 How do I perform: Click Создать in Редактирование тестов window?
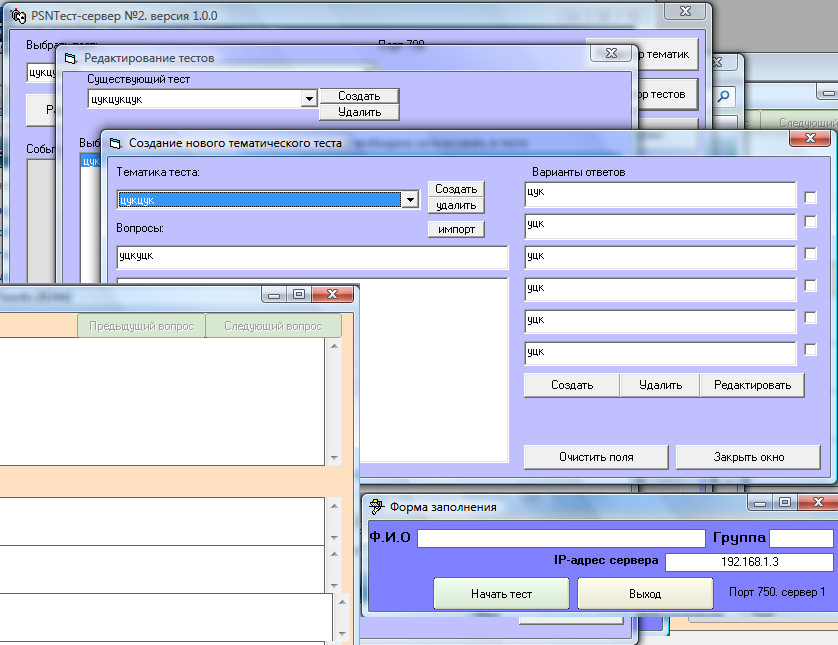pyautogui.click(x=359, y=96)
